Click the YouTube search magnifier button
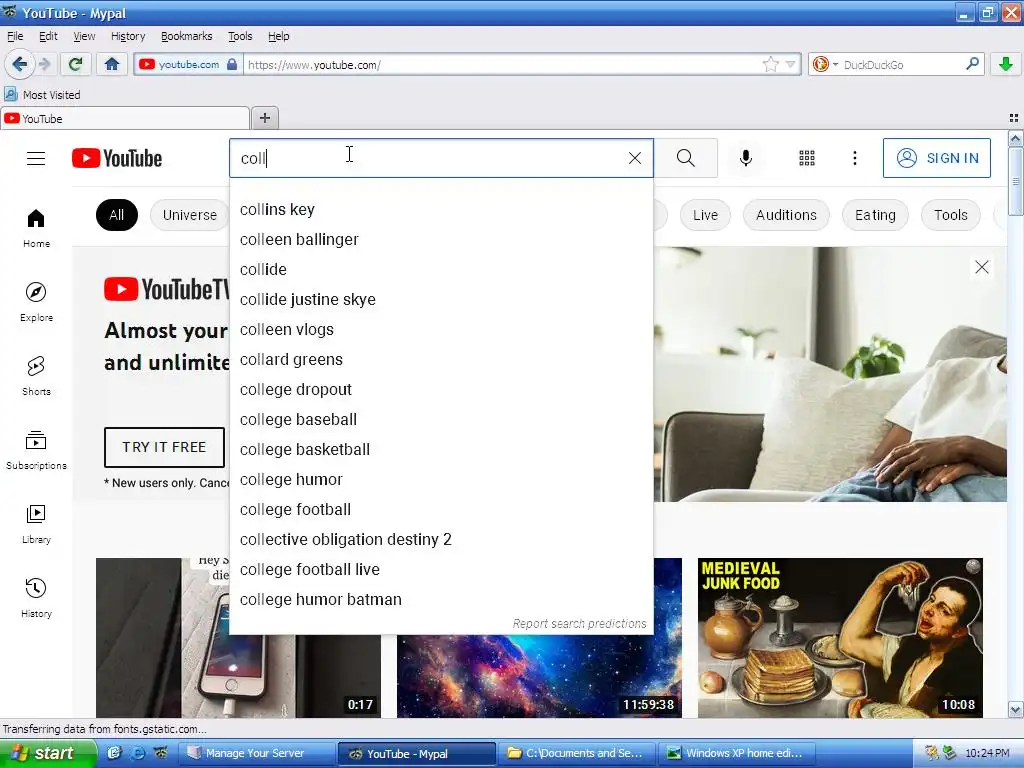1024x768 pixels. 686,158
